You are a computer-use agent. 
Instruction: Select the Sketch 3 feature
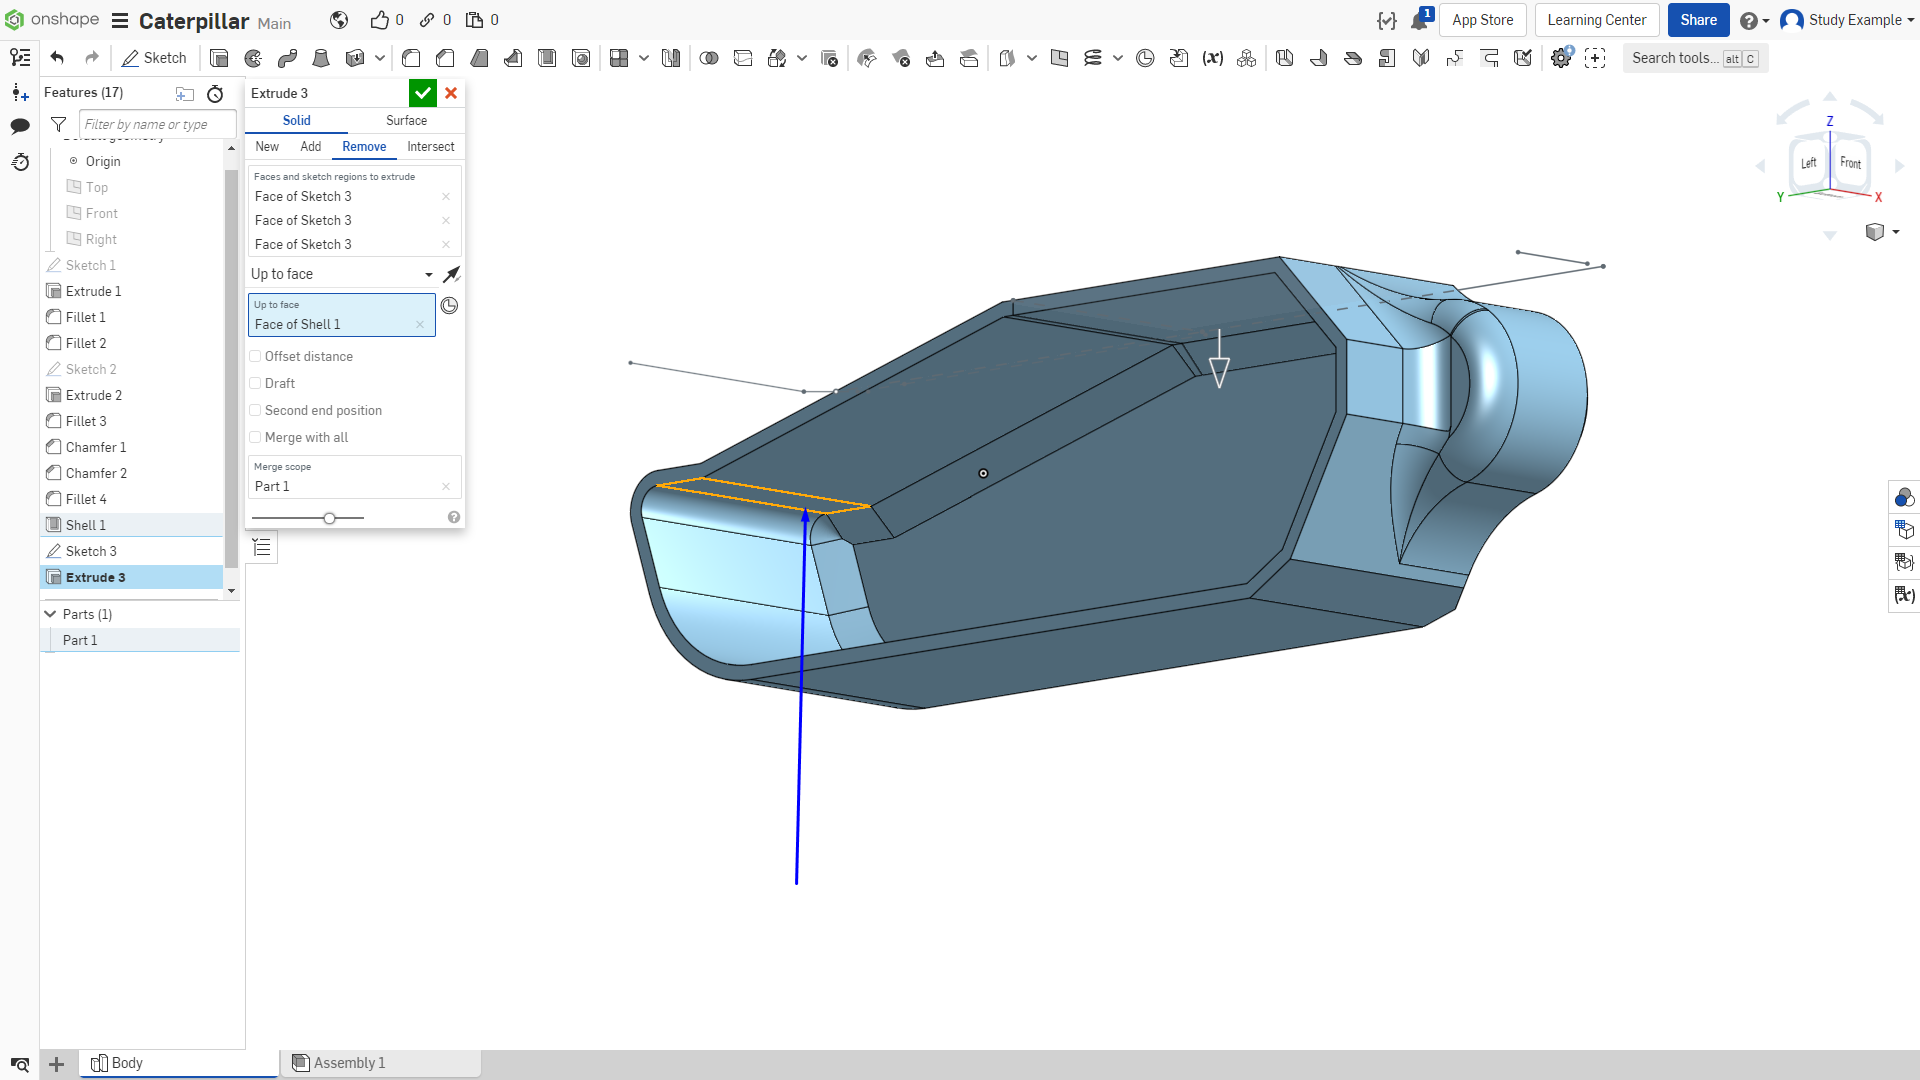coord(132,551)
